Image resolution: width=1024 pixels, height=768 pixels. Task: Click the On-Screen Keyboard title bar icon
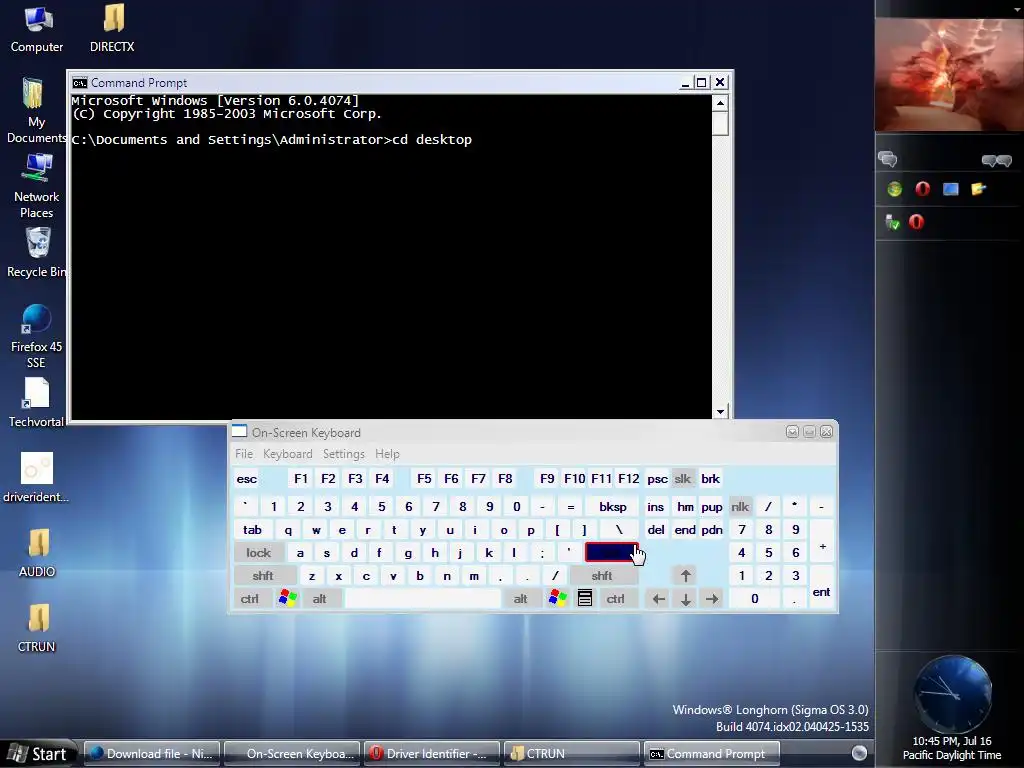click(240, 431)
